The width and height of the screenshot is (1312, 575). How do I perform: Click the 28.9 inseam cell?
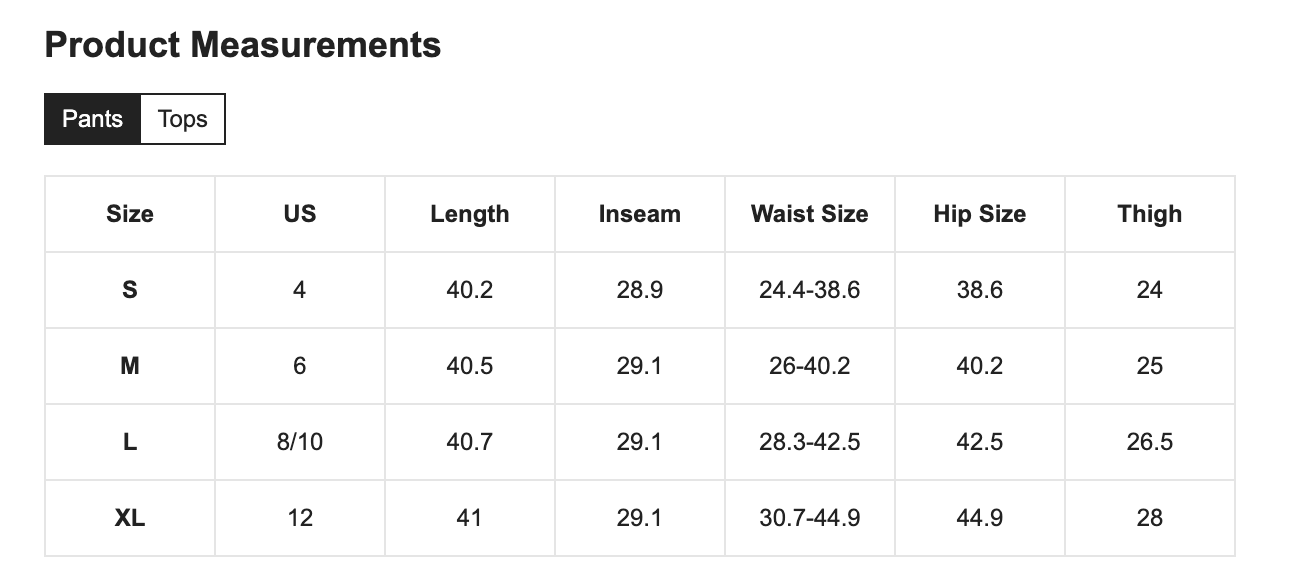tap(640, 290)
